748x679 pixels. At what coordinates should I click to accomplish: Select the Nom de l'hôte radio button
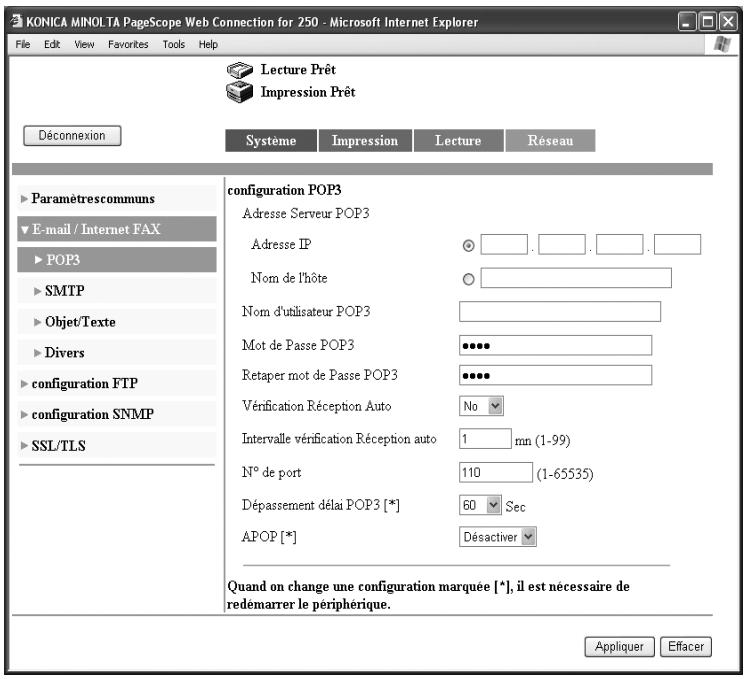(468, 279)
